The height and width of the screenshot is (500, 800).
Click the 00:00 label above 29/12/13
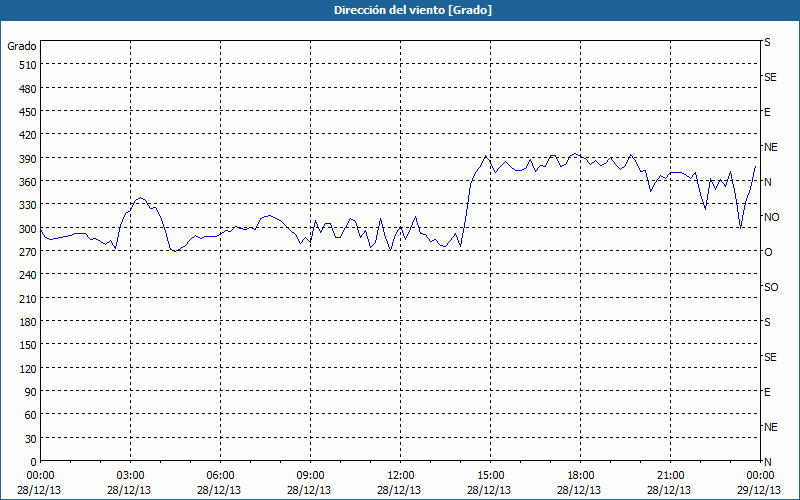click(760, 475)
